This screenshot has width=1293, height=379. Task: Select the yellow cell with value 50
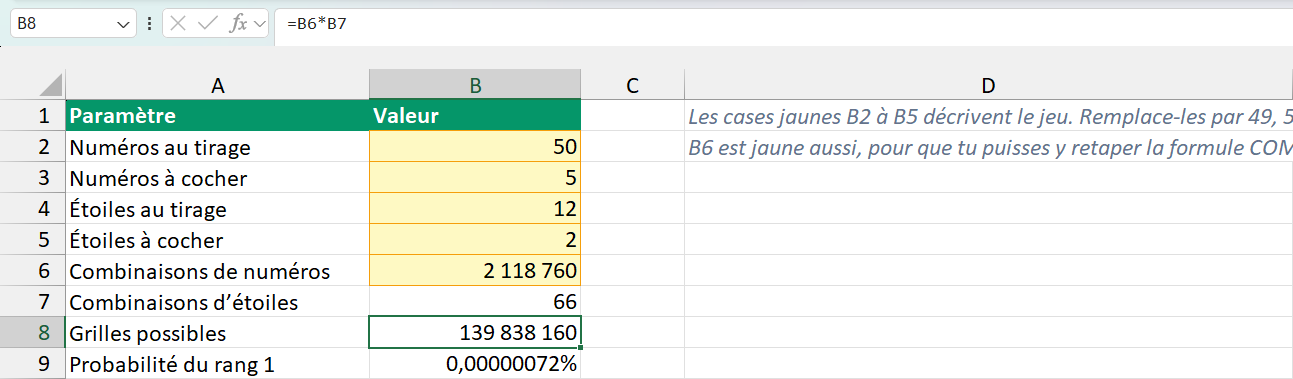point(475,147)
